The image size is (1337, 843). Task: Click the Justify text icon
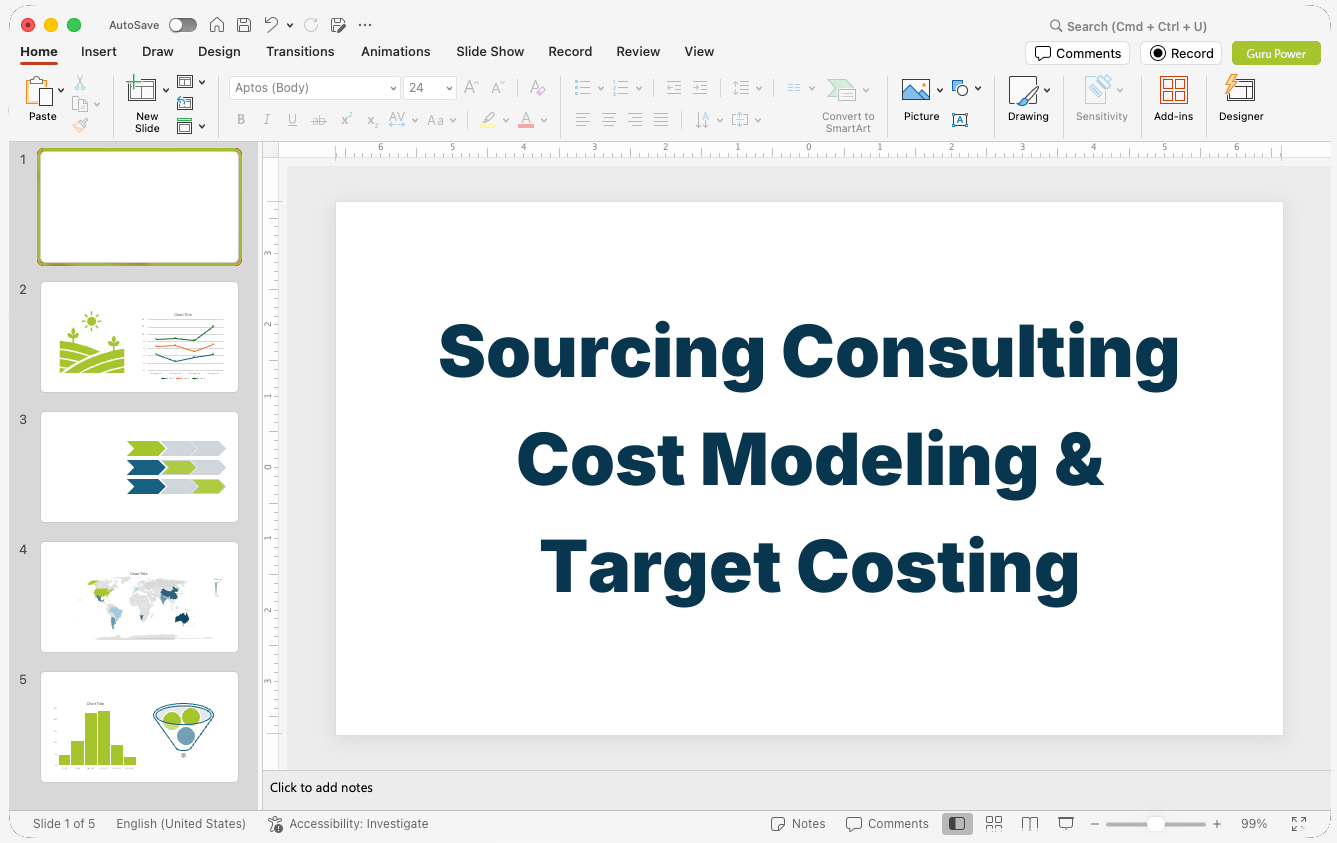[661, 120]
